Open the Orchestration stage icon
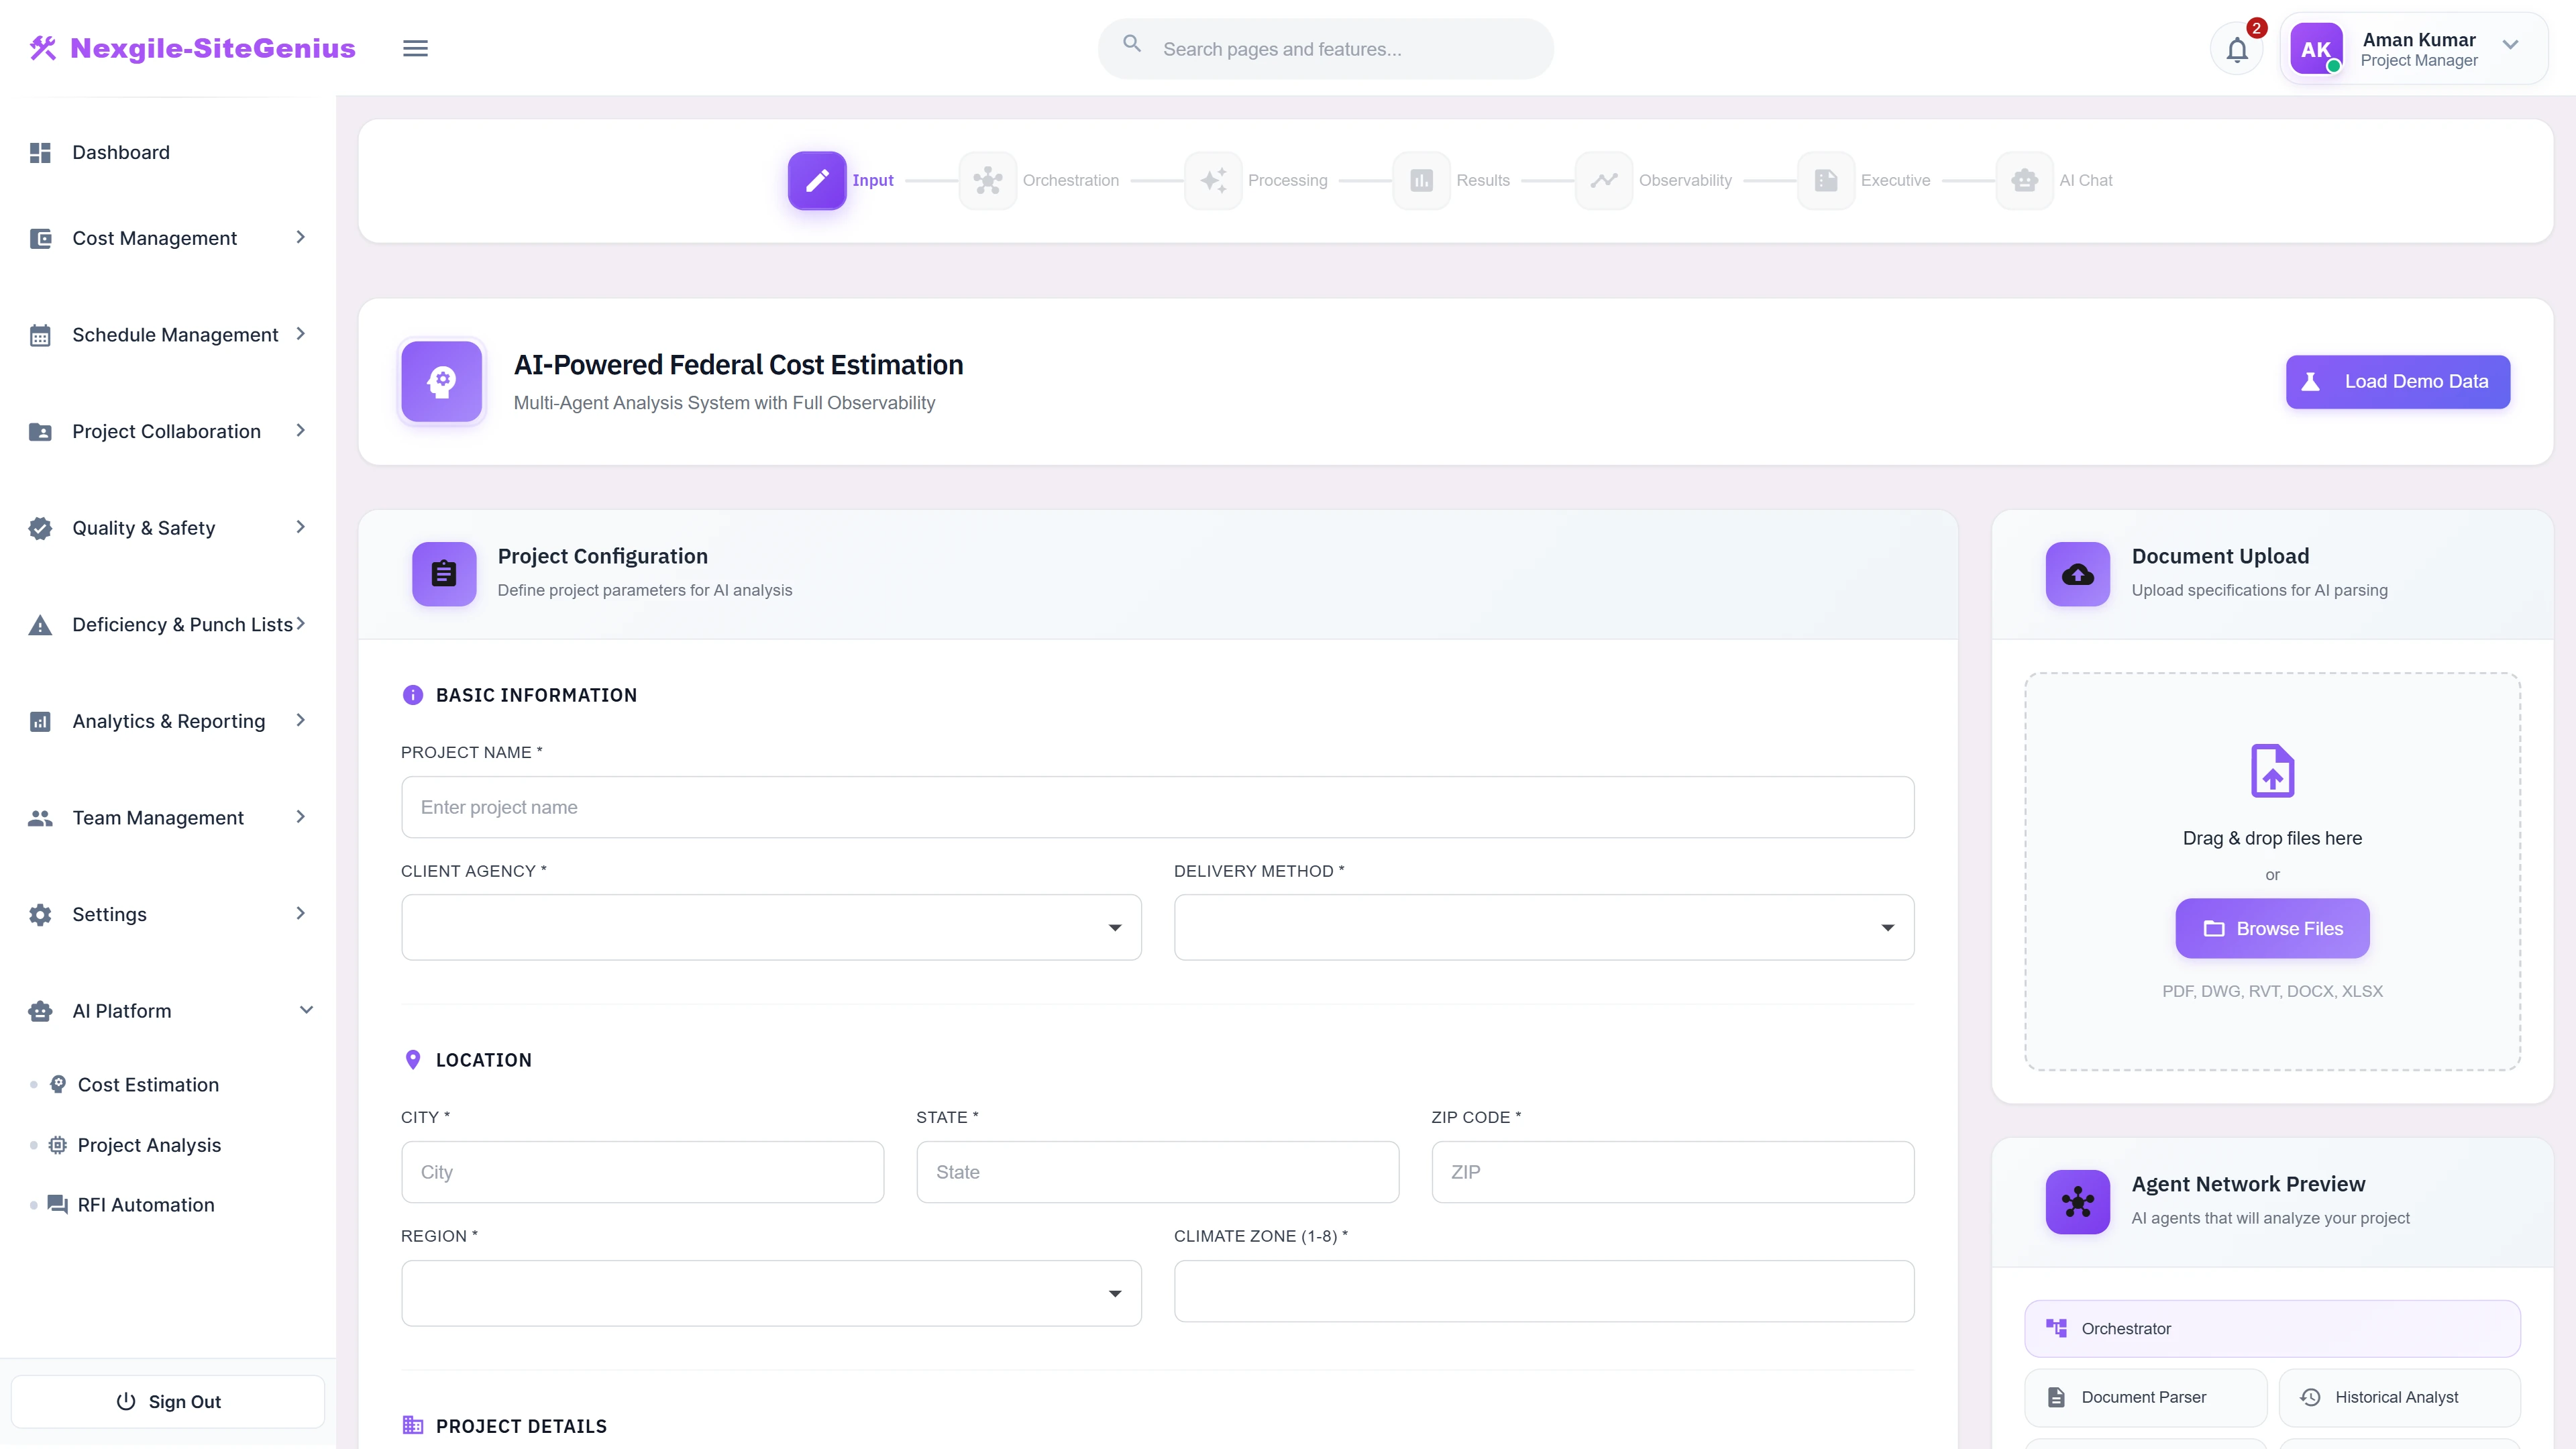2576x1449 pixels. [x=988, y=180]
